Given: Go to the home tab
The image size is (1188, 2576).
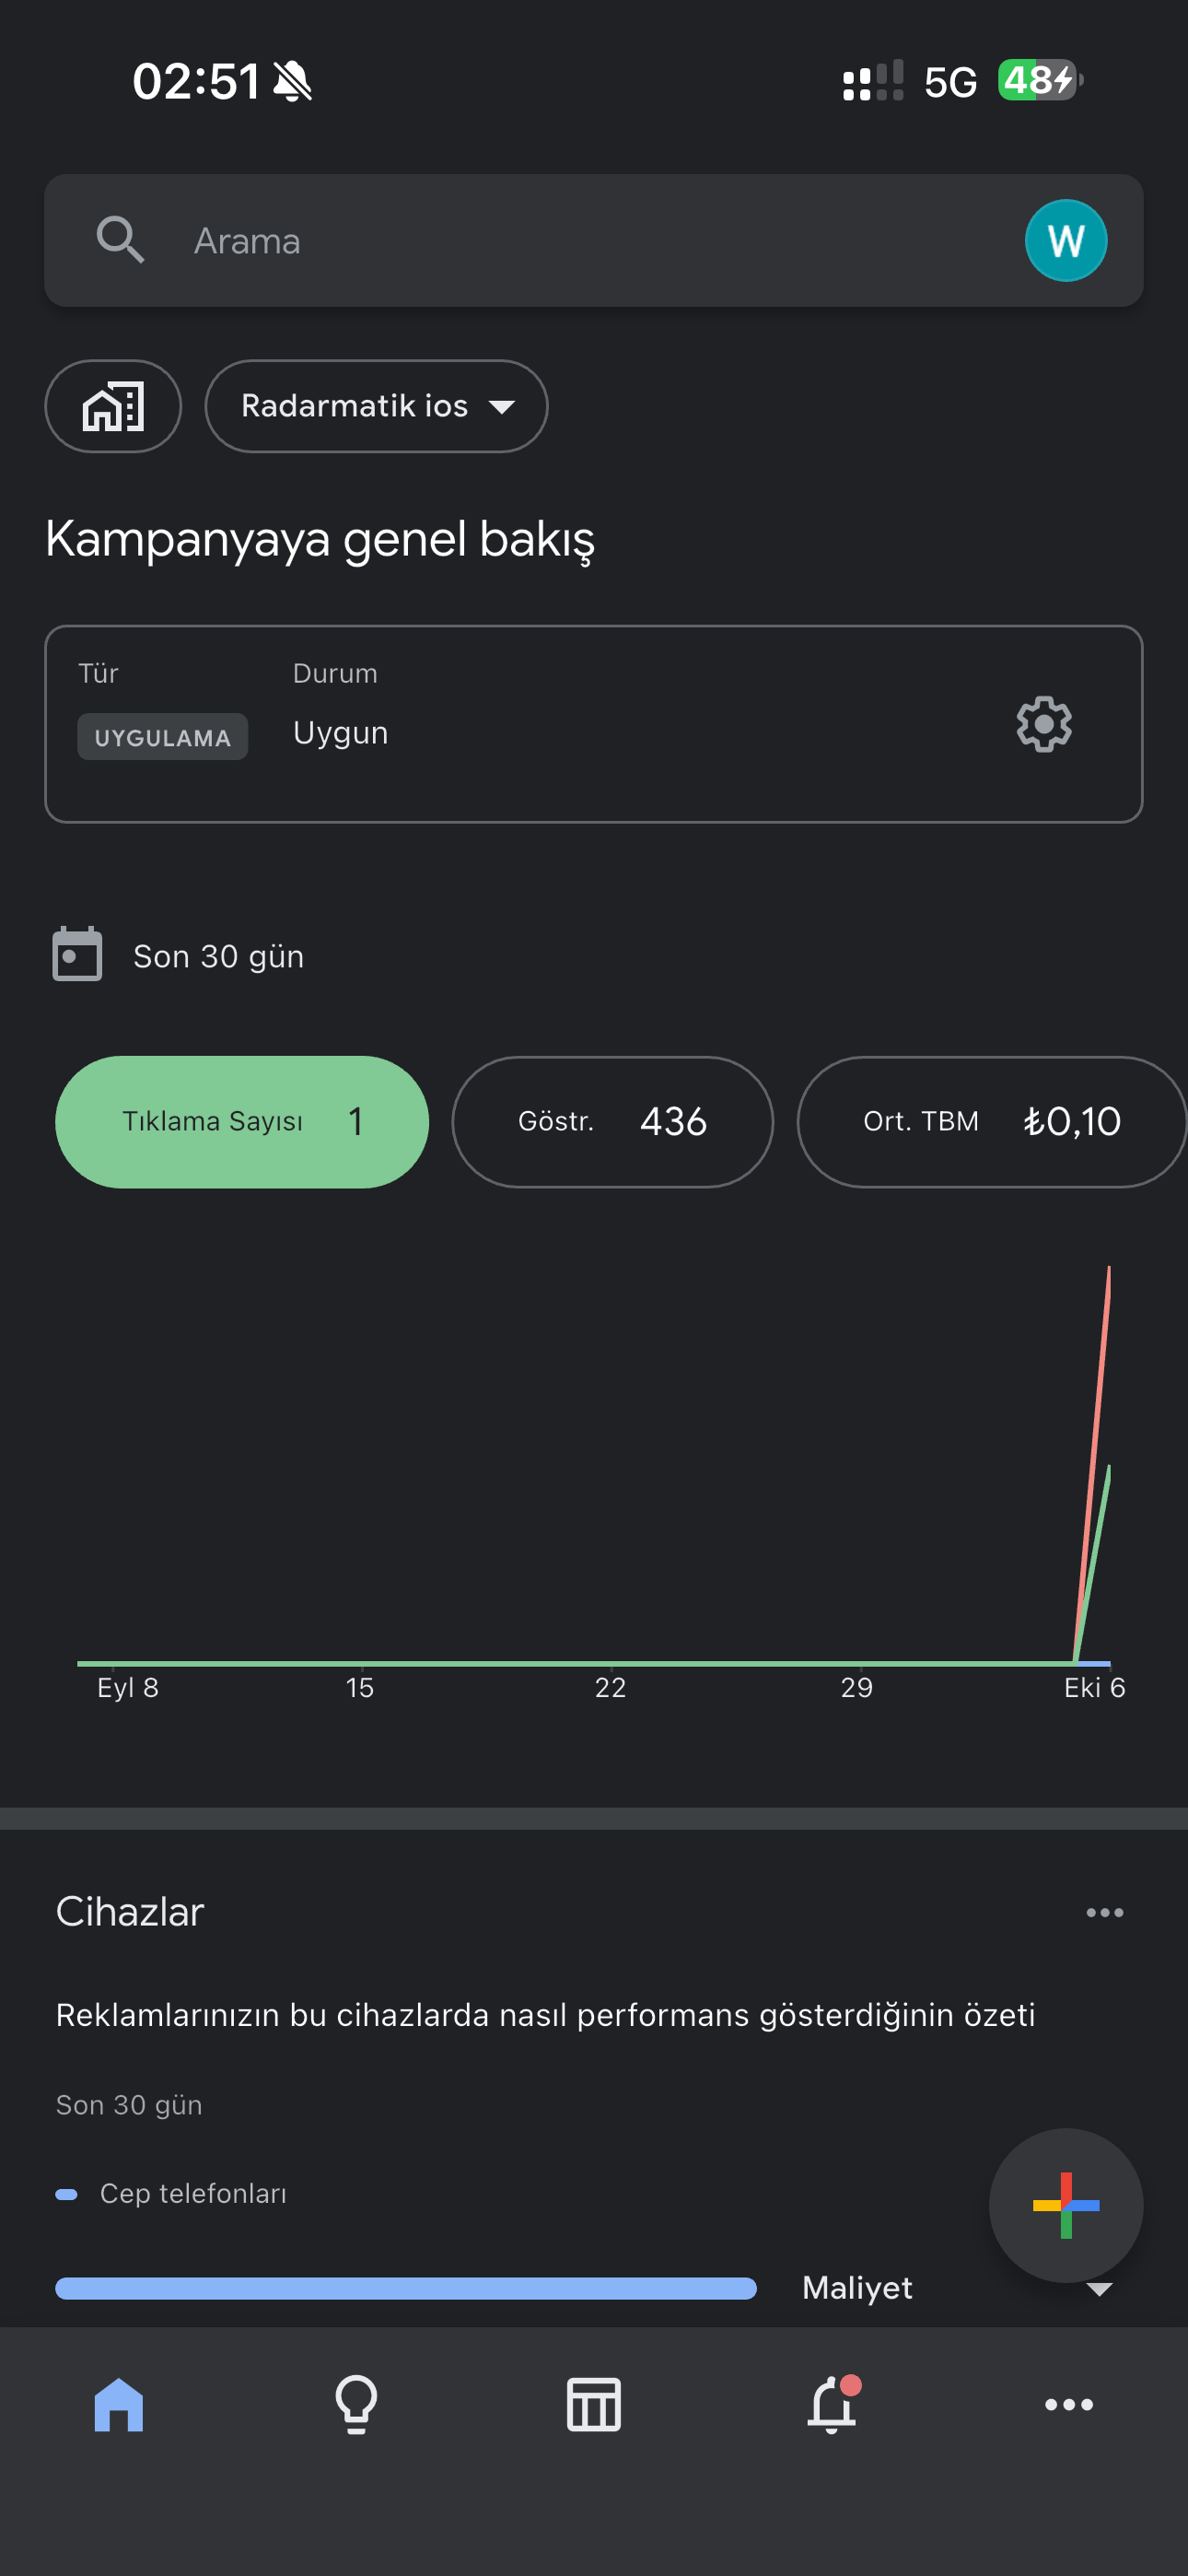Looking at the screenshot, I should click(x=119, y=2404).
